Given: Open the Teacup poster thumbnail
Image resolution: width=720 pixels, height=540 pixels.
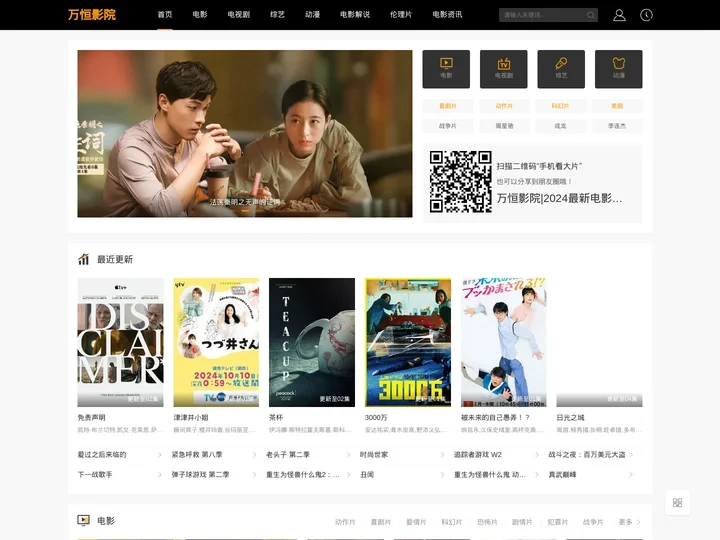Looking at the screenshot, I should [312, 342].
